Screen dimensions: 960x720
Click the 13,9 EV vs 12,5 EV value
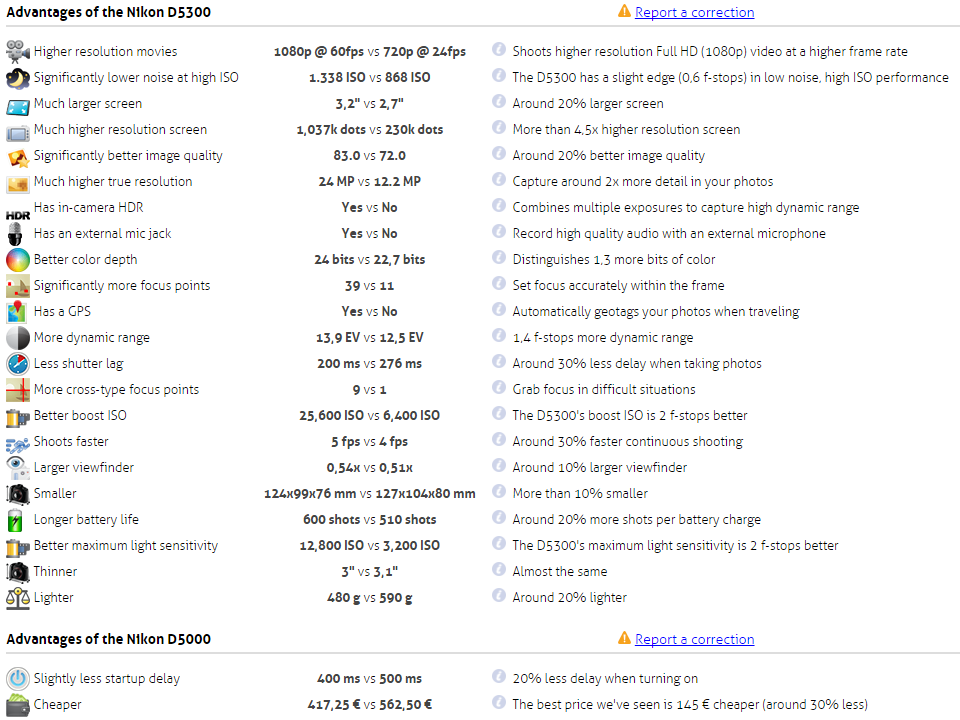370,338
